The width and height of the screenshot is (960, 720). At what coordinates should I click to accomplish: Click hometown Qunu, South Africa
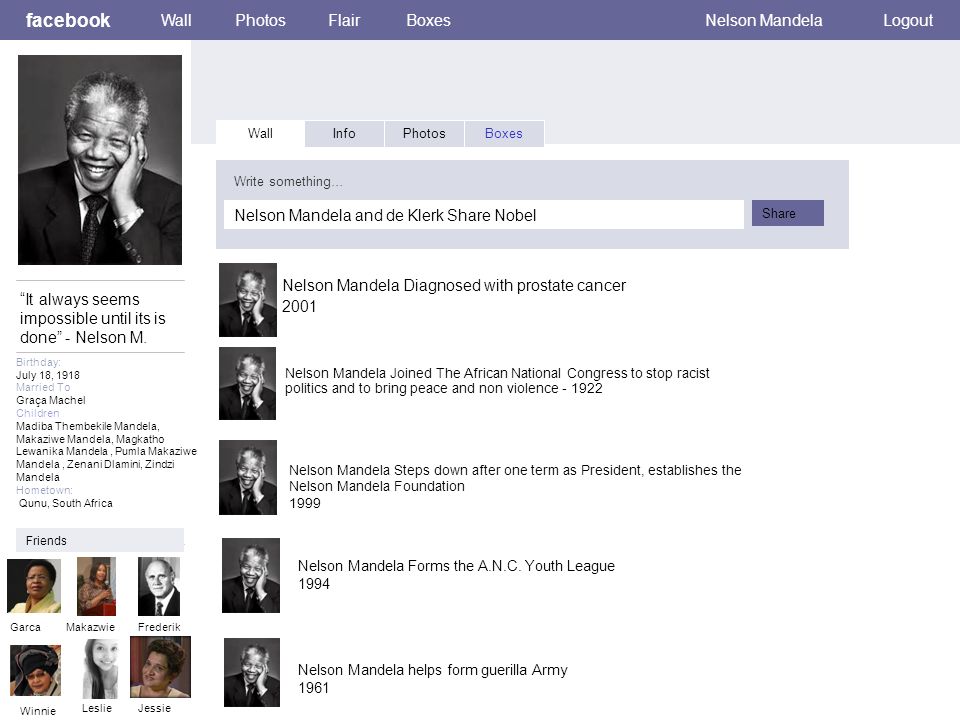[66, 503]
